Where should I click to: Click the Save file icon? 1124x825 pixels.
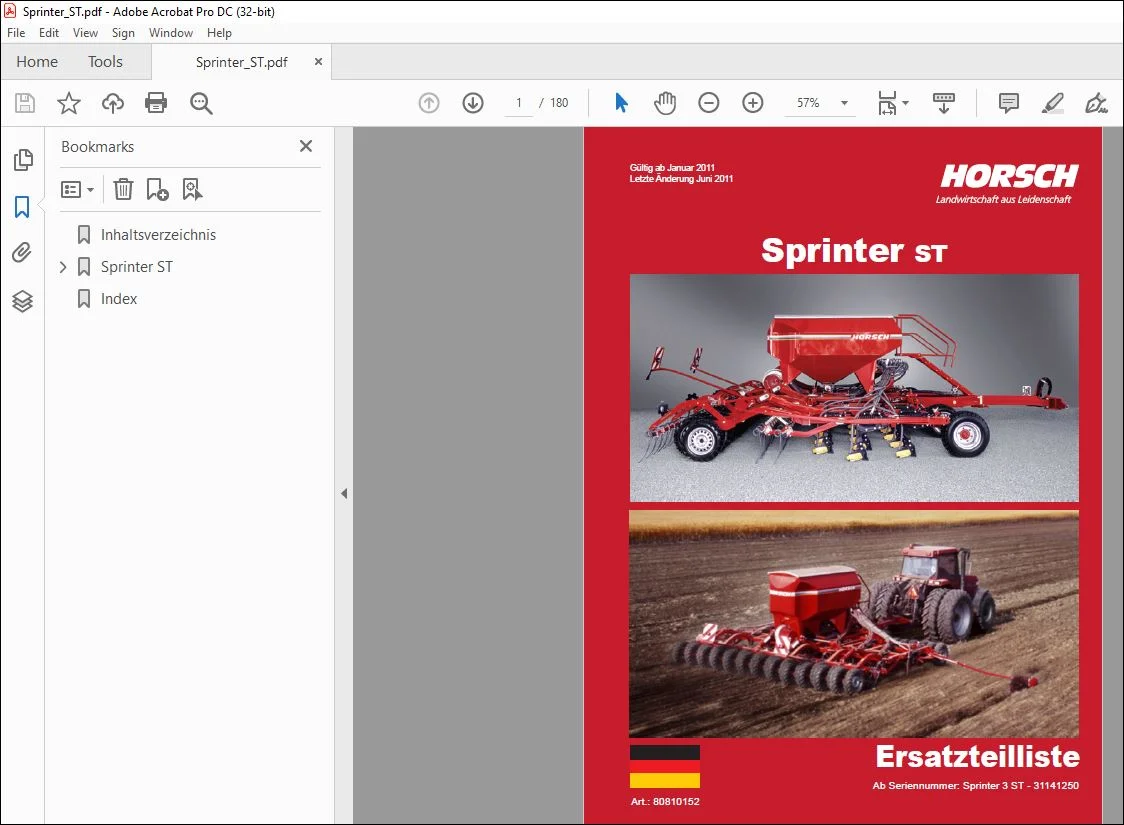25,103
